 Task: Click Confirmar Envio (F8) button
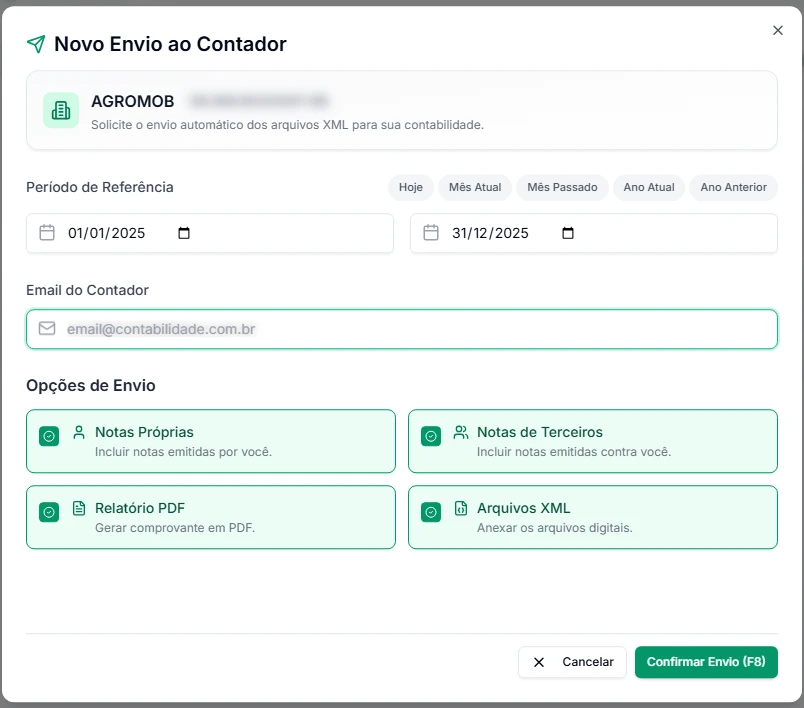(x=706, y=662)
